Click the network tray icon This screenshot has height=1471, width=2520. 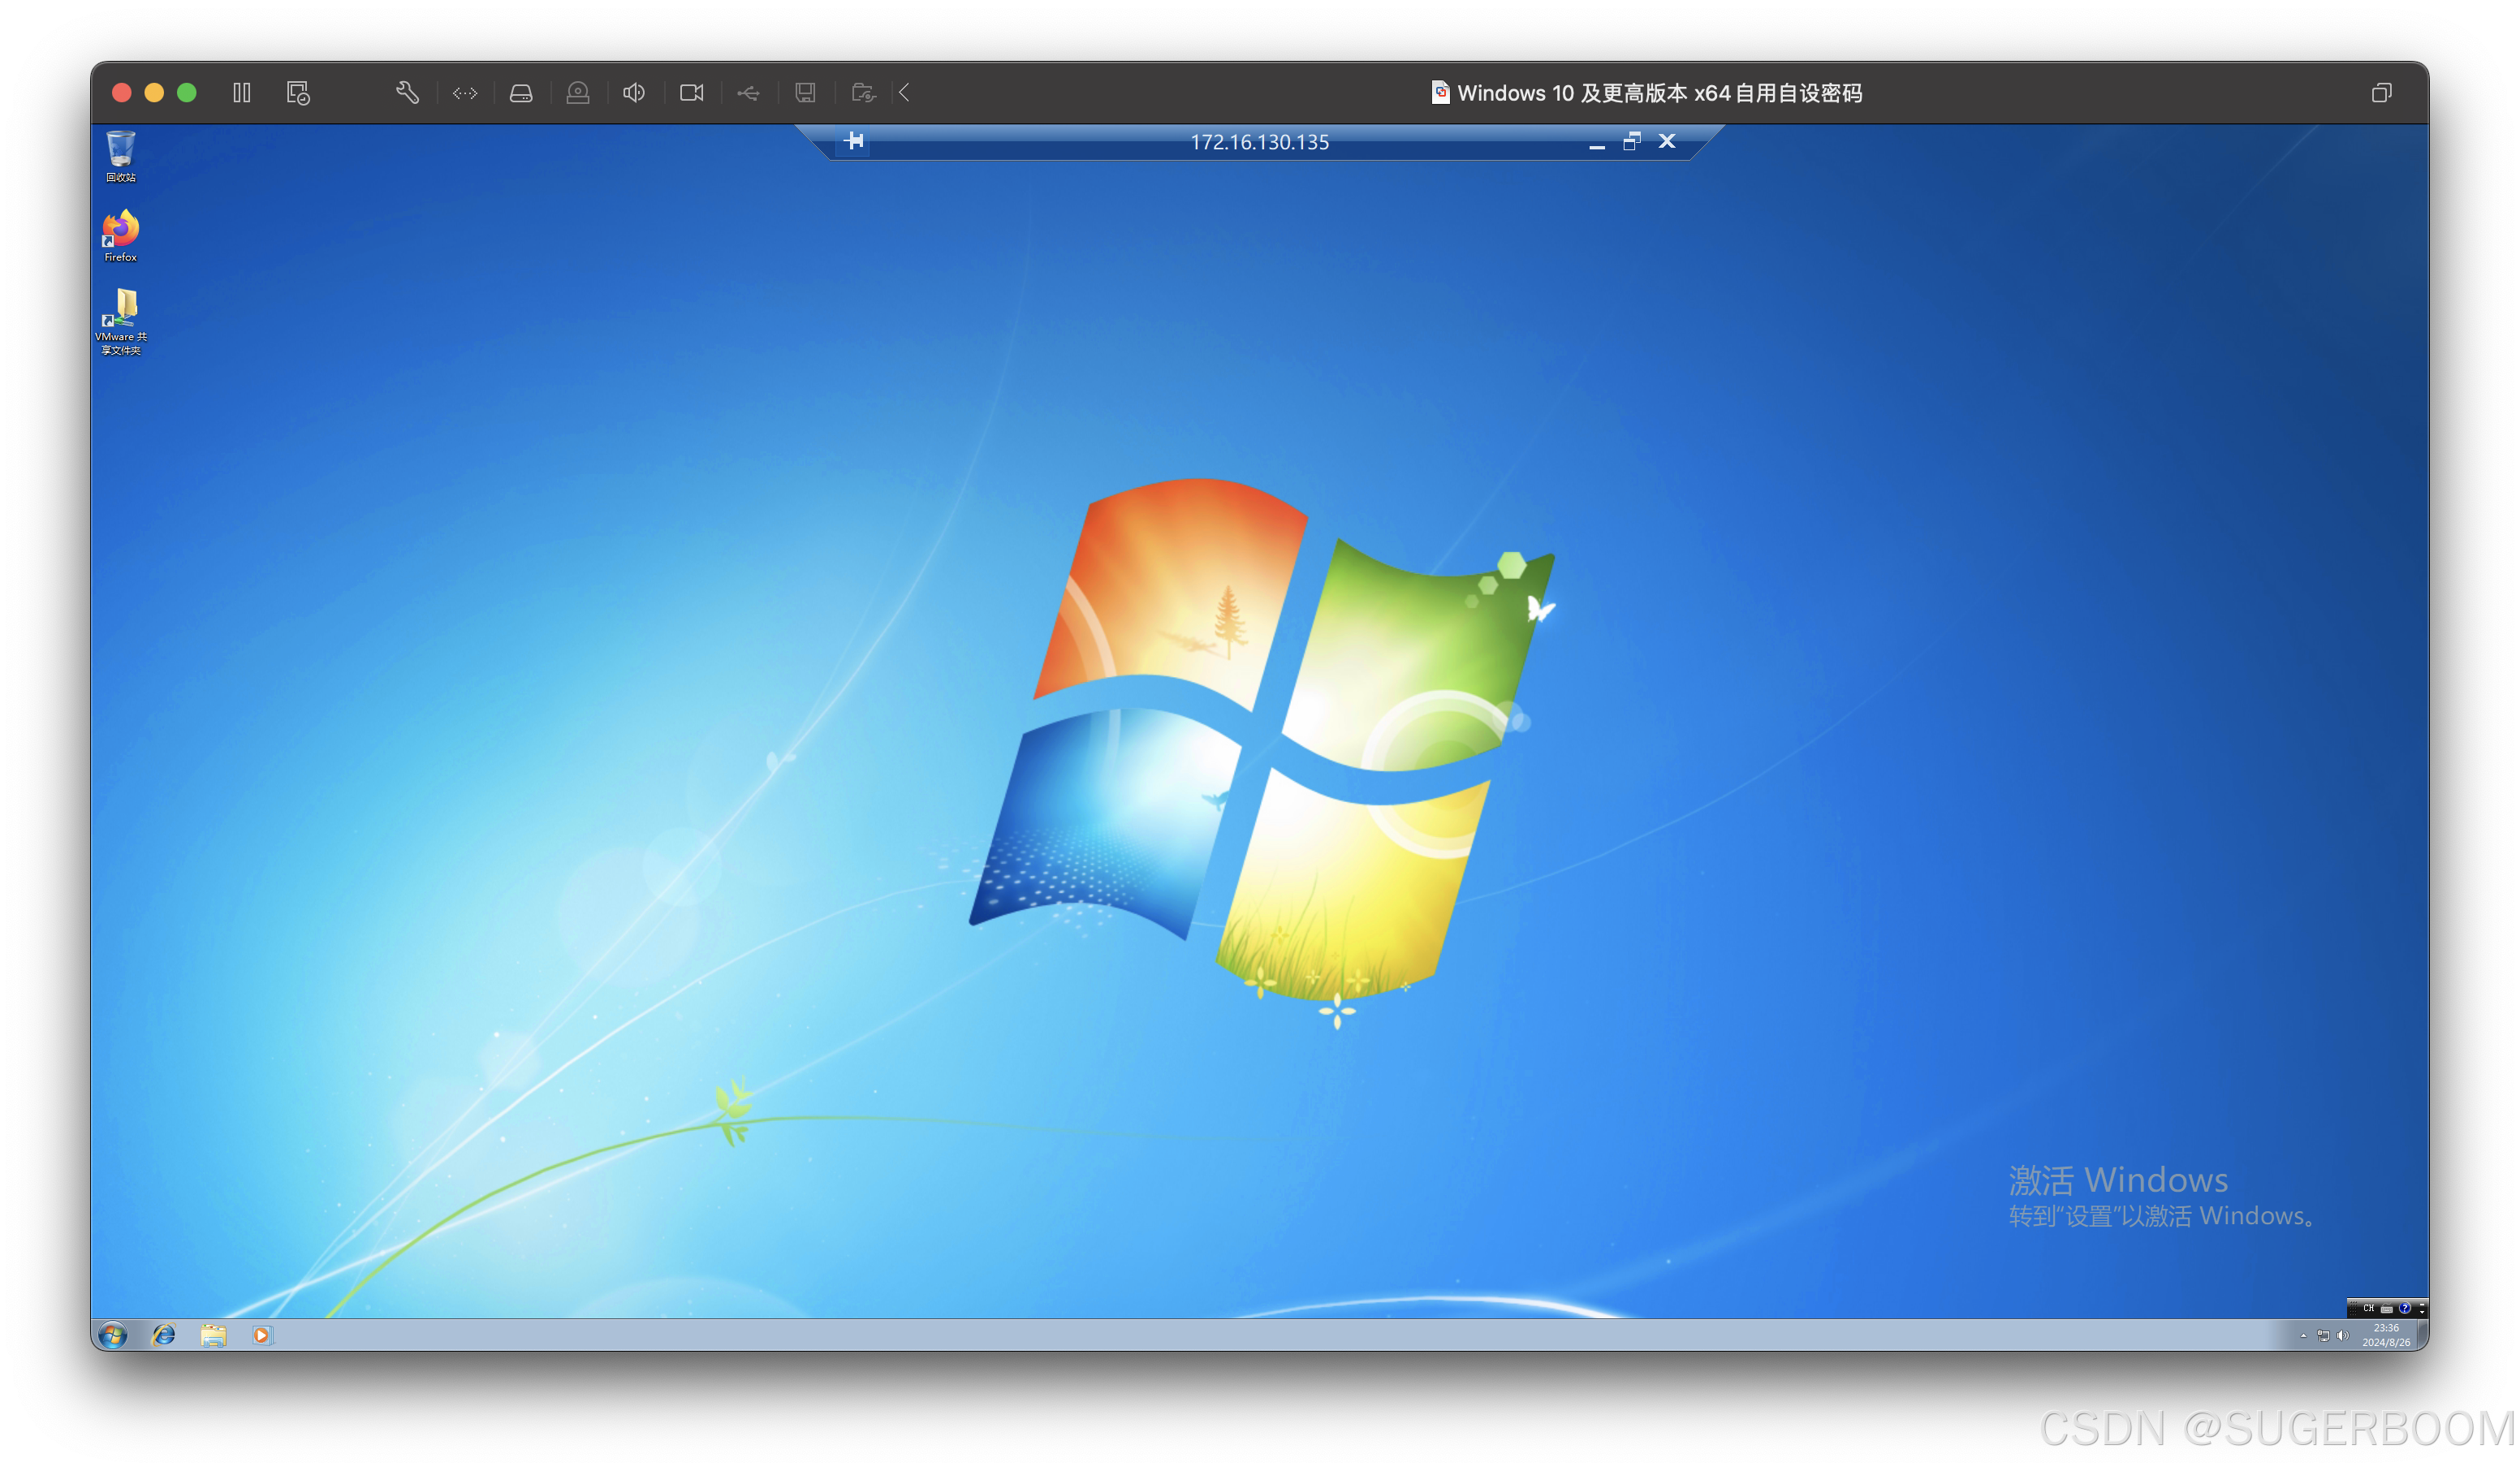pyautogui.click(x=2324, y=1336)
